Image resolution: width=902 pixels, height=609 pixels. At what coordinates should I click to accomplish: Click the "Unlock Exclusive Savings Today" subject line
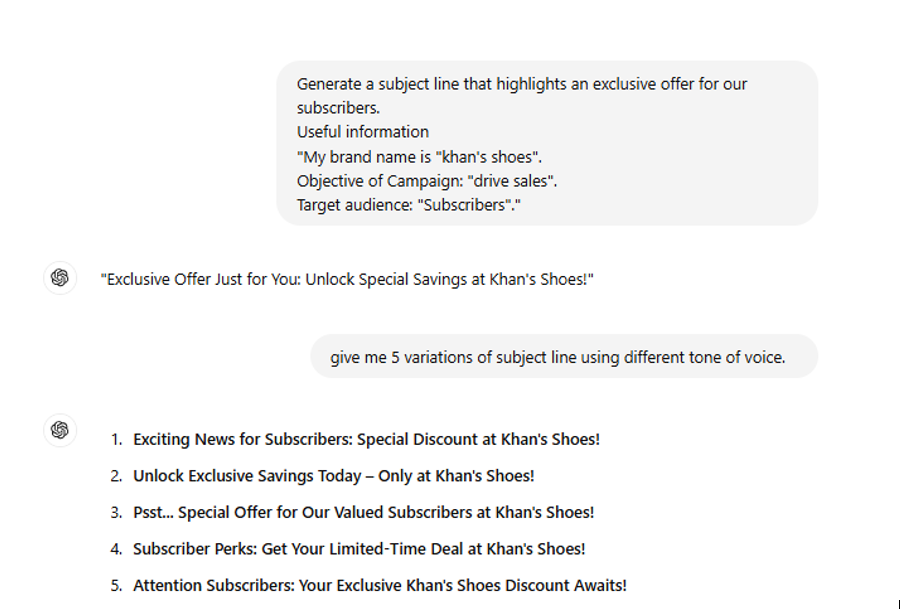(x=334, y=476)
